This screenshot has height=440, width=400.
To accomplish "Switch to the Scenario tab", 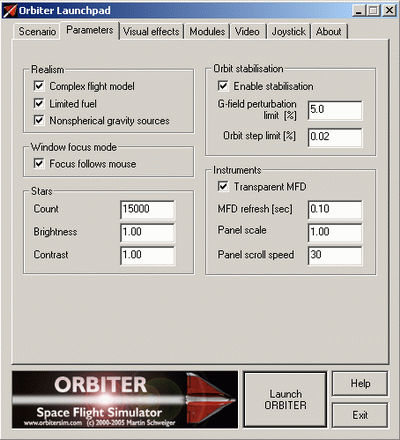I will click(x=37, y=32).
